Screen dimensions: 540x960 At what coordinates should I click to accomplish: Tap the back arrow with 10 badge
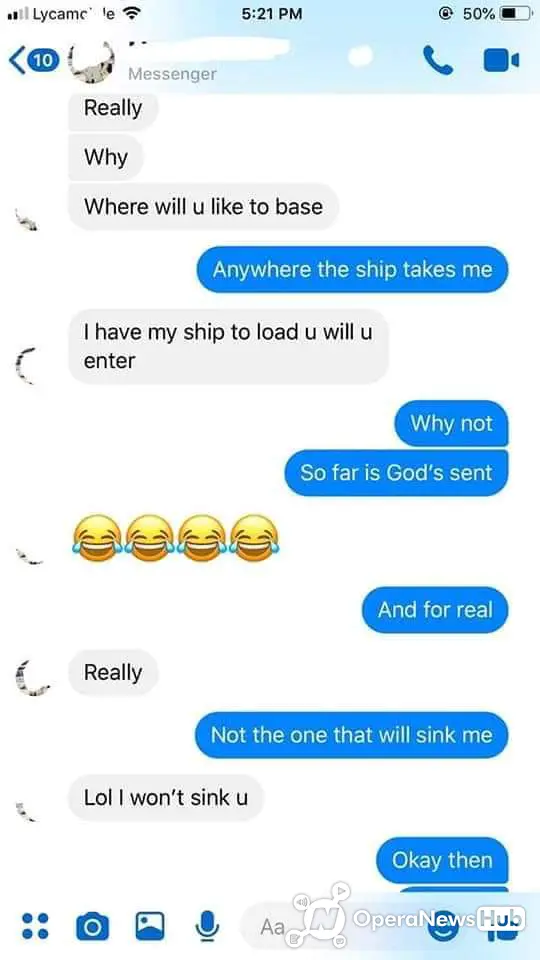pos(34,60)
